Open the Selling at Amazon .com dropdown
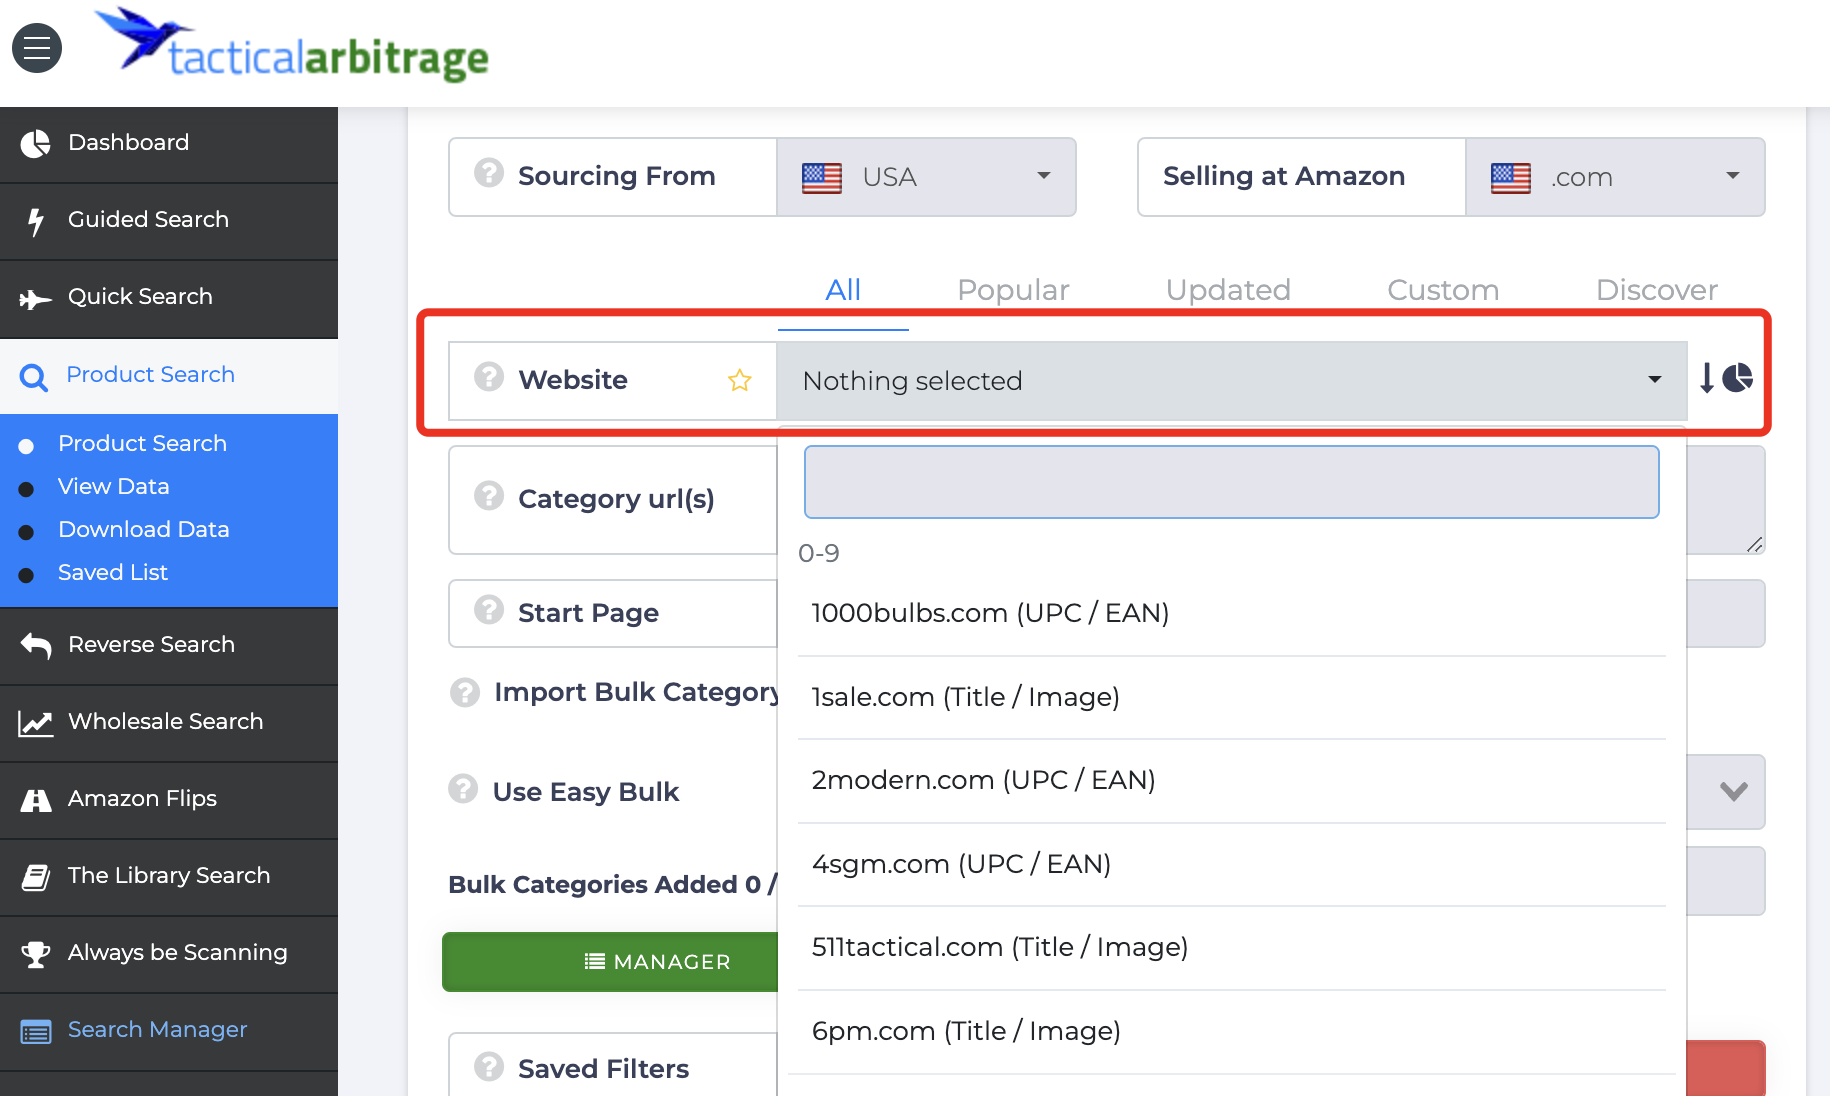Viewport: 1830px width, 1096px height. (x=1615, y=177)
